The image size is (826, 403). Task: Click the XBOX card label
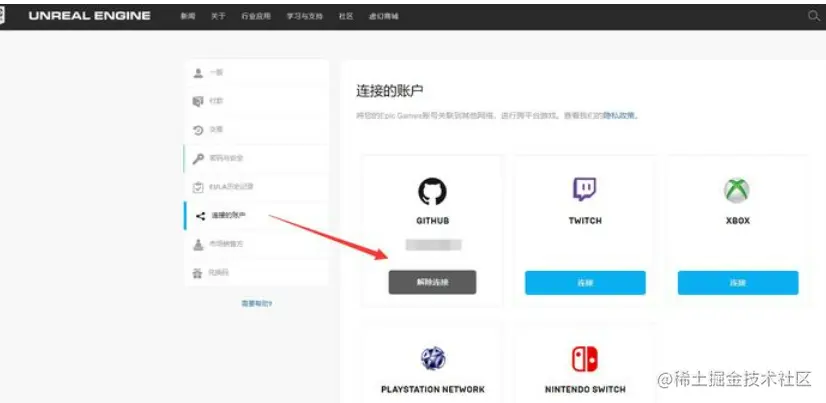pyautogui.click(x=738, y=221)
